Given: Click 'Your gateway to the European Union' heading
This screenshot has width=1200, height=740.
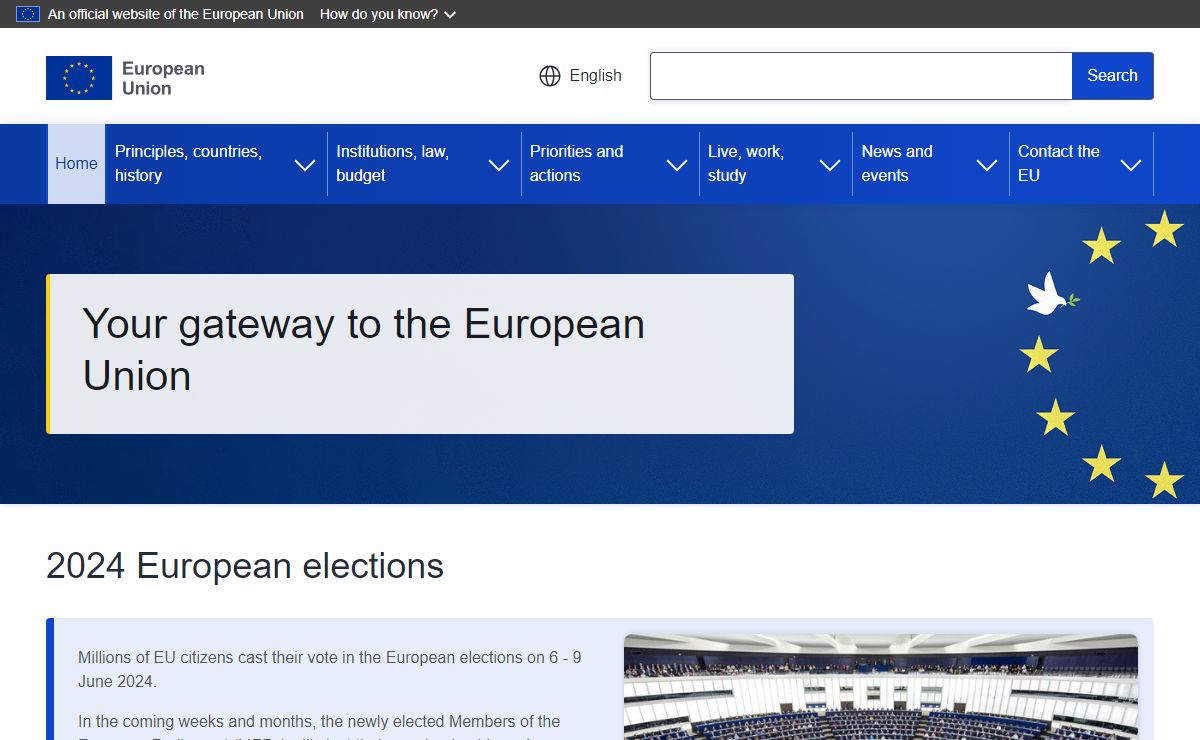Looking at the screenshot, I should click(363, 350).
